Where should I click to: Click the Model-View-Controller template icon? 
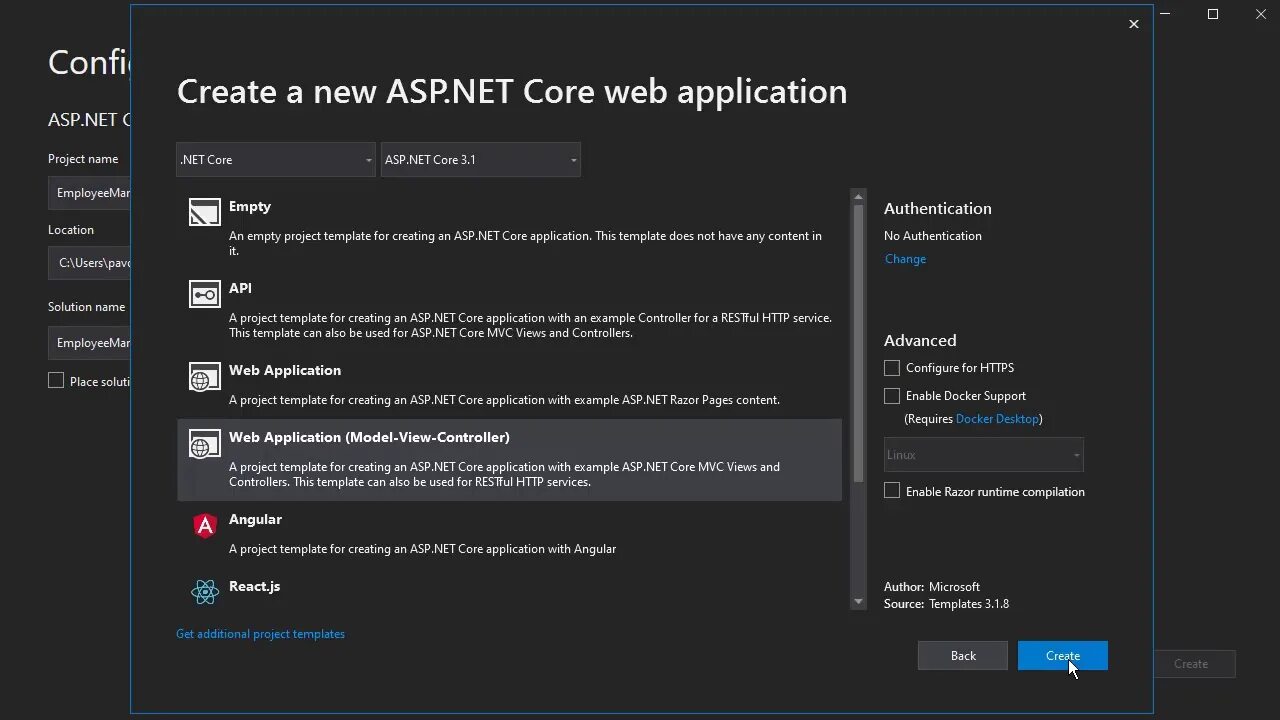pyautogui.click(x=205, y=444)
